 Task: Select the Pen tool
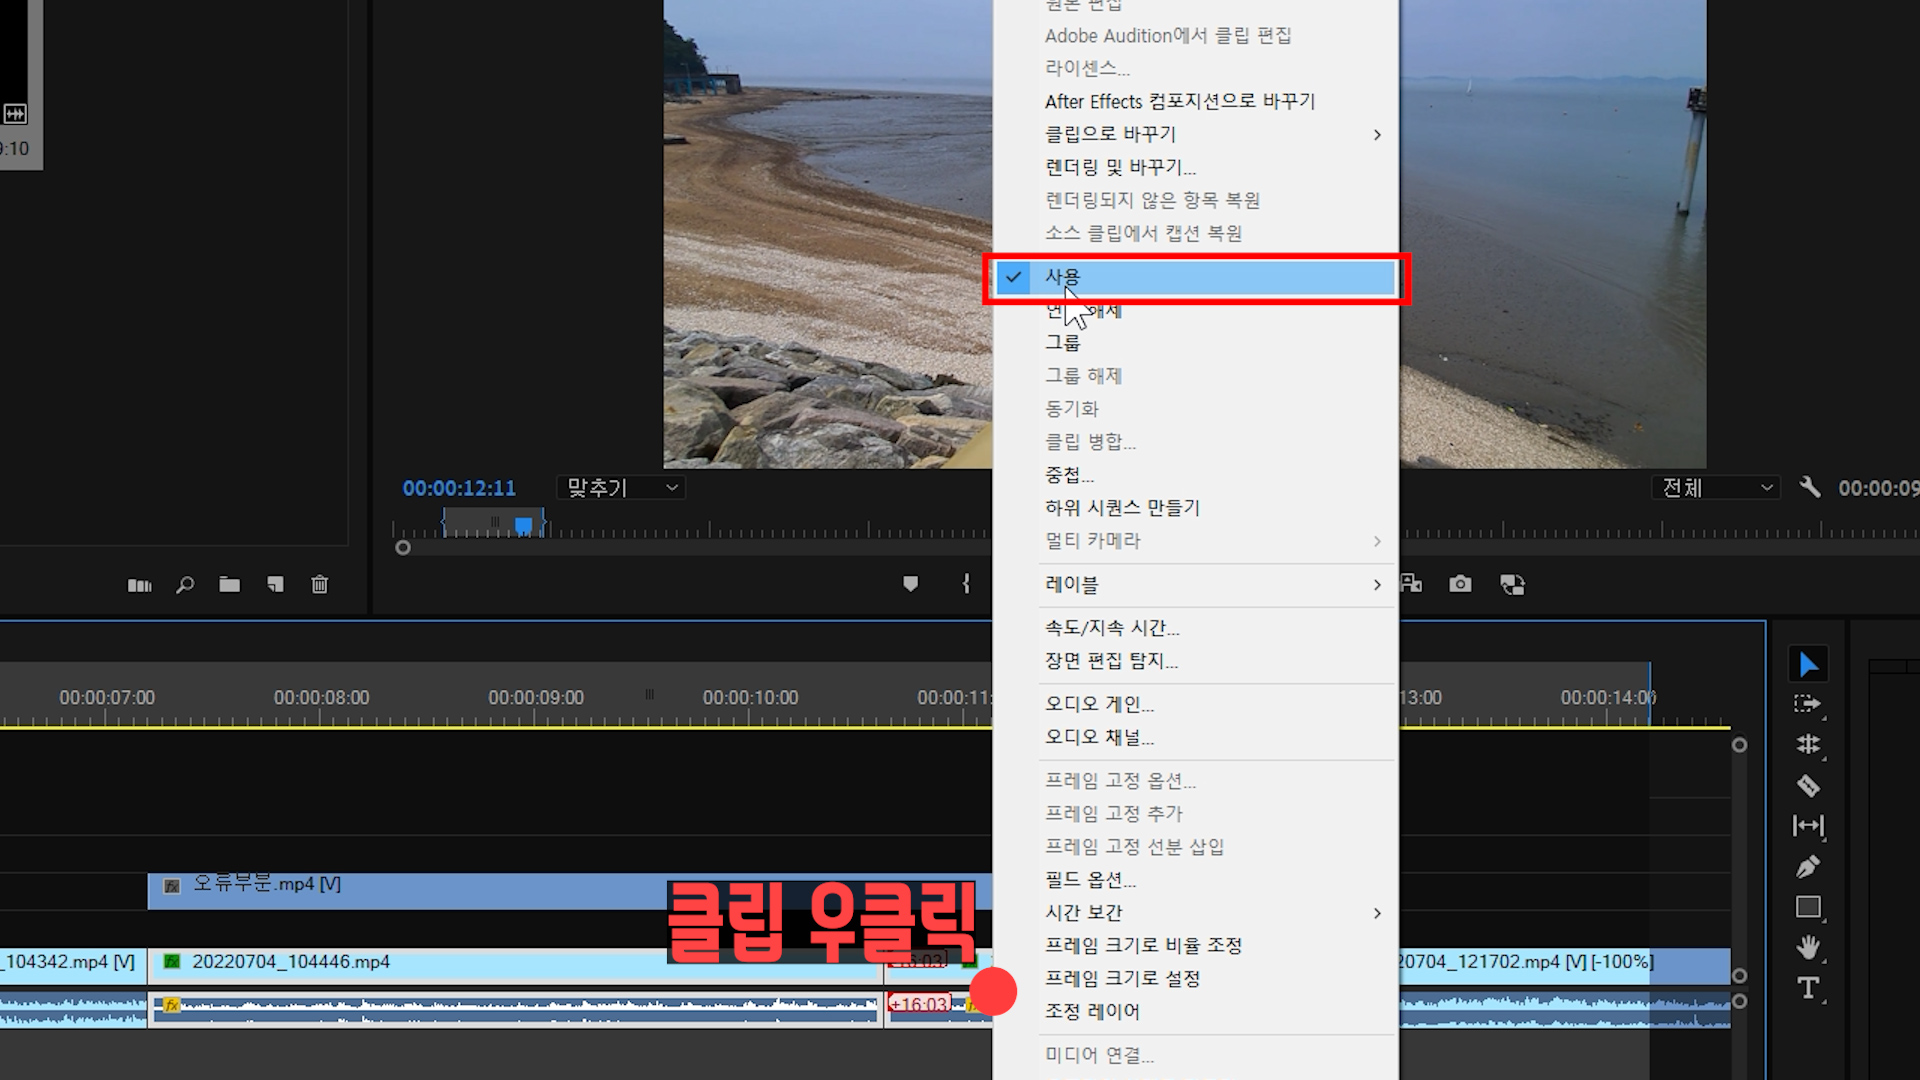coord(1807,867)
